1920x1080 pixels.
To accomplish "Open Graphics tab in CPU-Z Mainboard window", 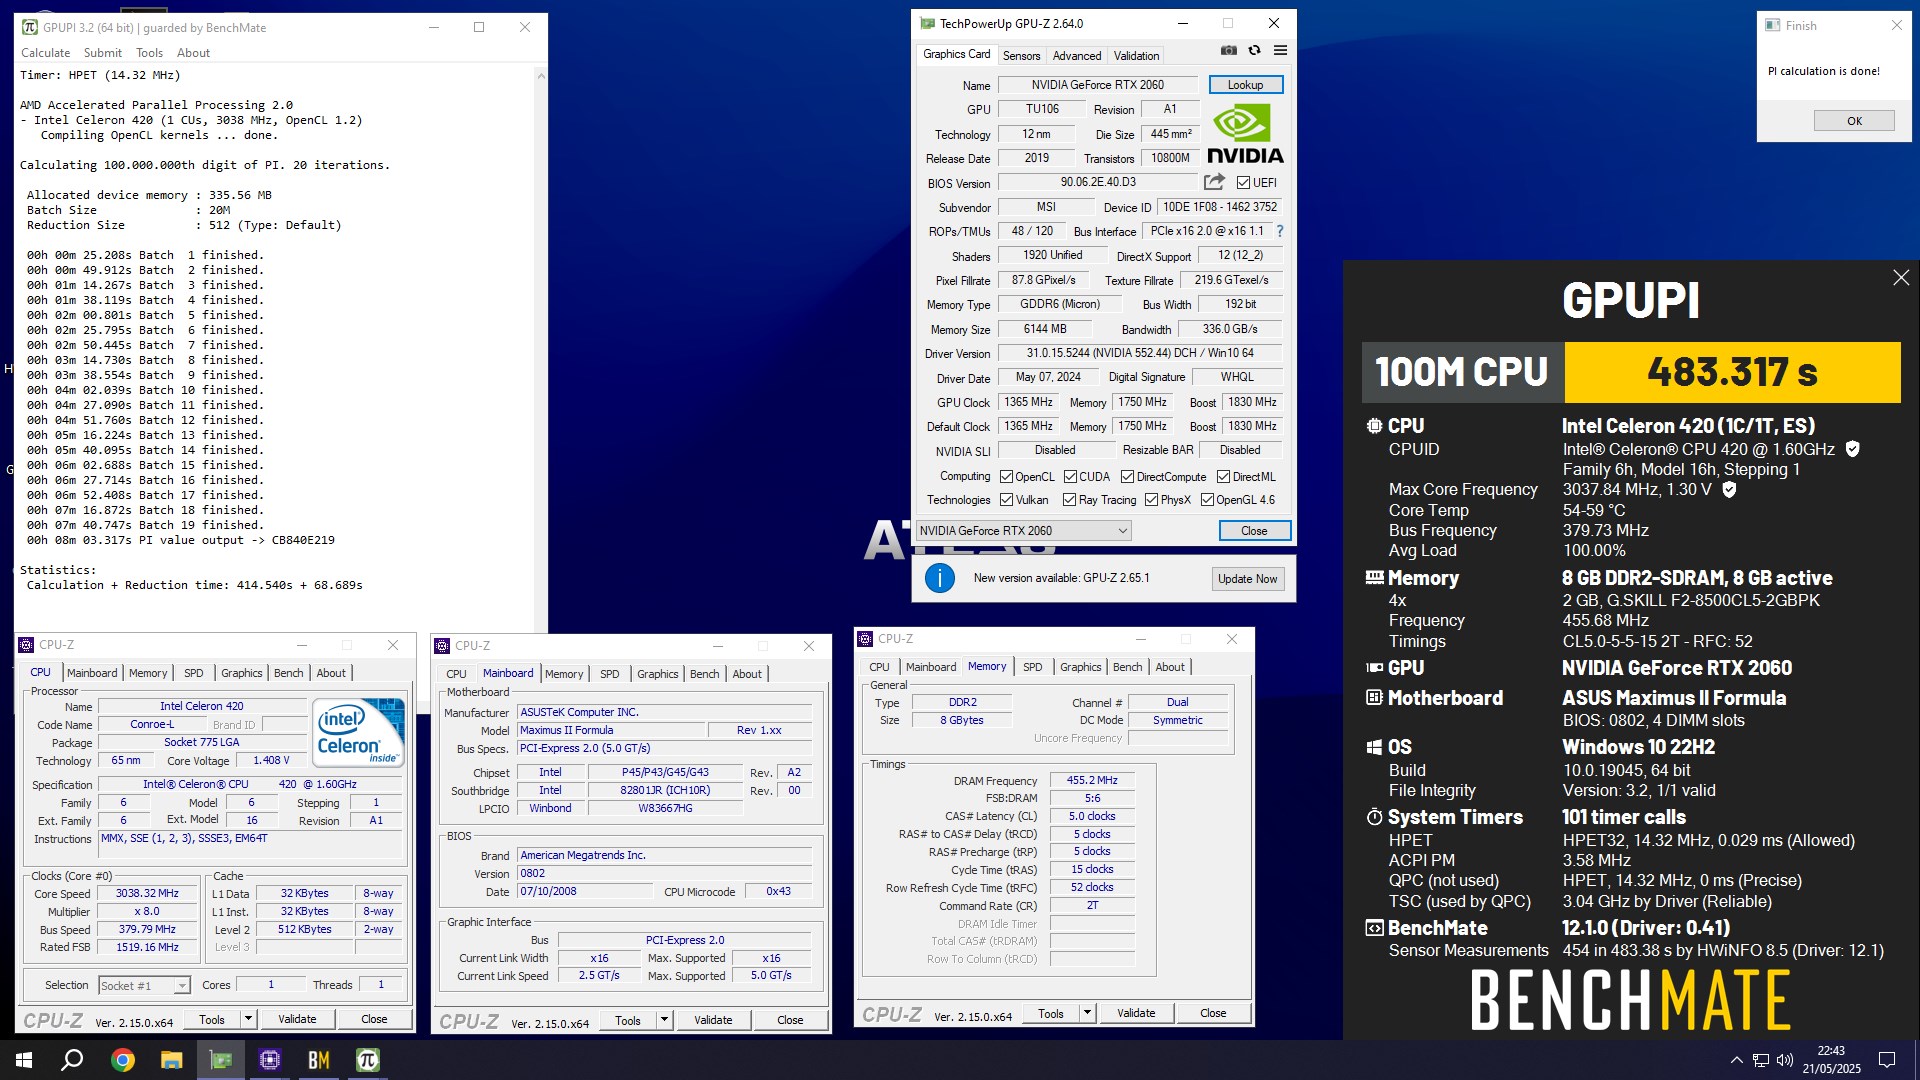I will pyautogui.click(x=657, y=674).
